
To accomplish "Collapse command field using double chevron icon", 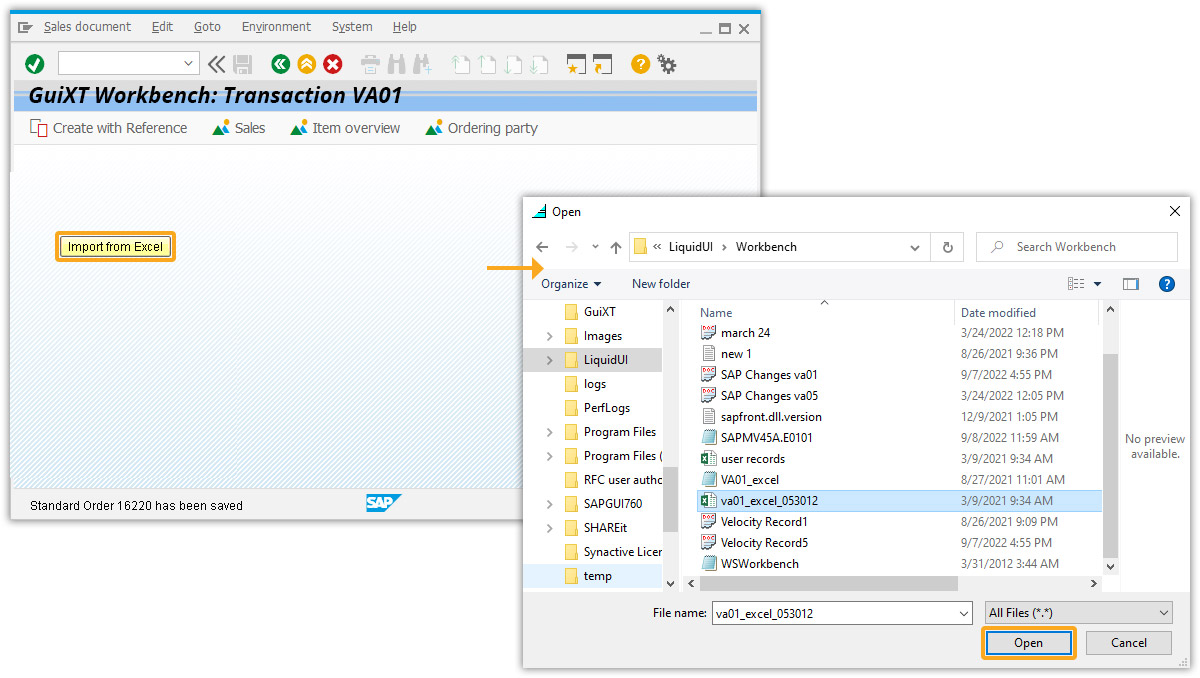I will 217,64.
